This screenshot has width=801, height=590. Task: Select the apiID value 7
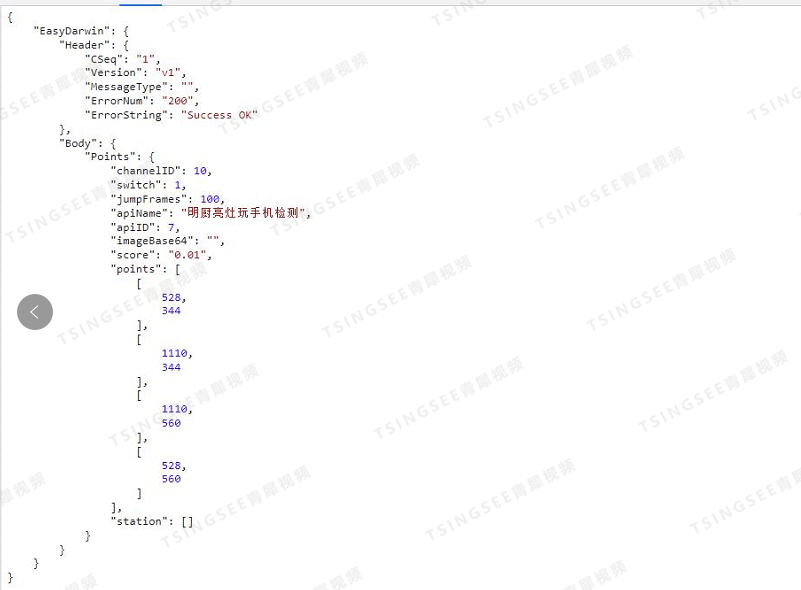[171, 227]
